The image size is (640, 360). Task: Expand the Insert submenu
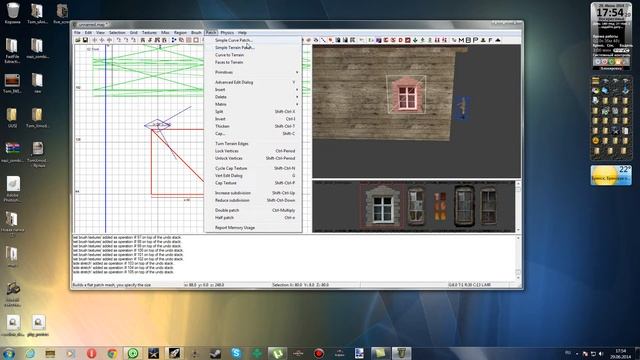[253, 89]
